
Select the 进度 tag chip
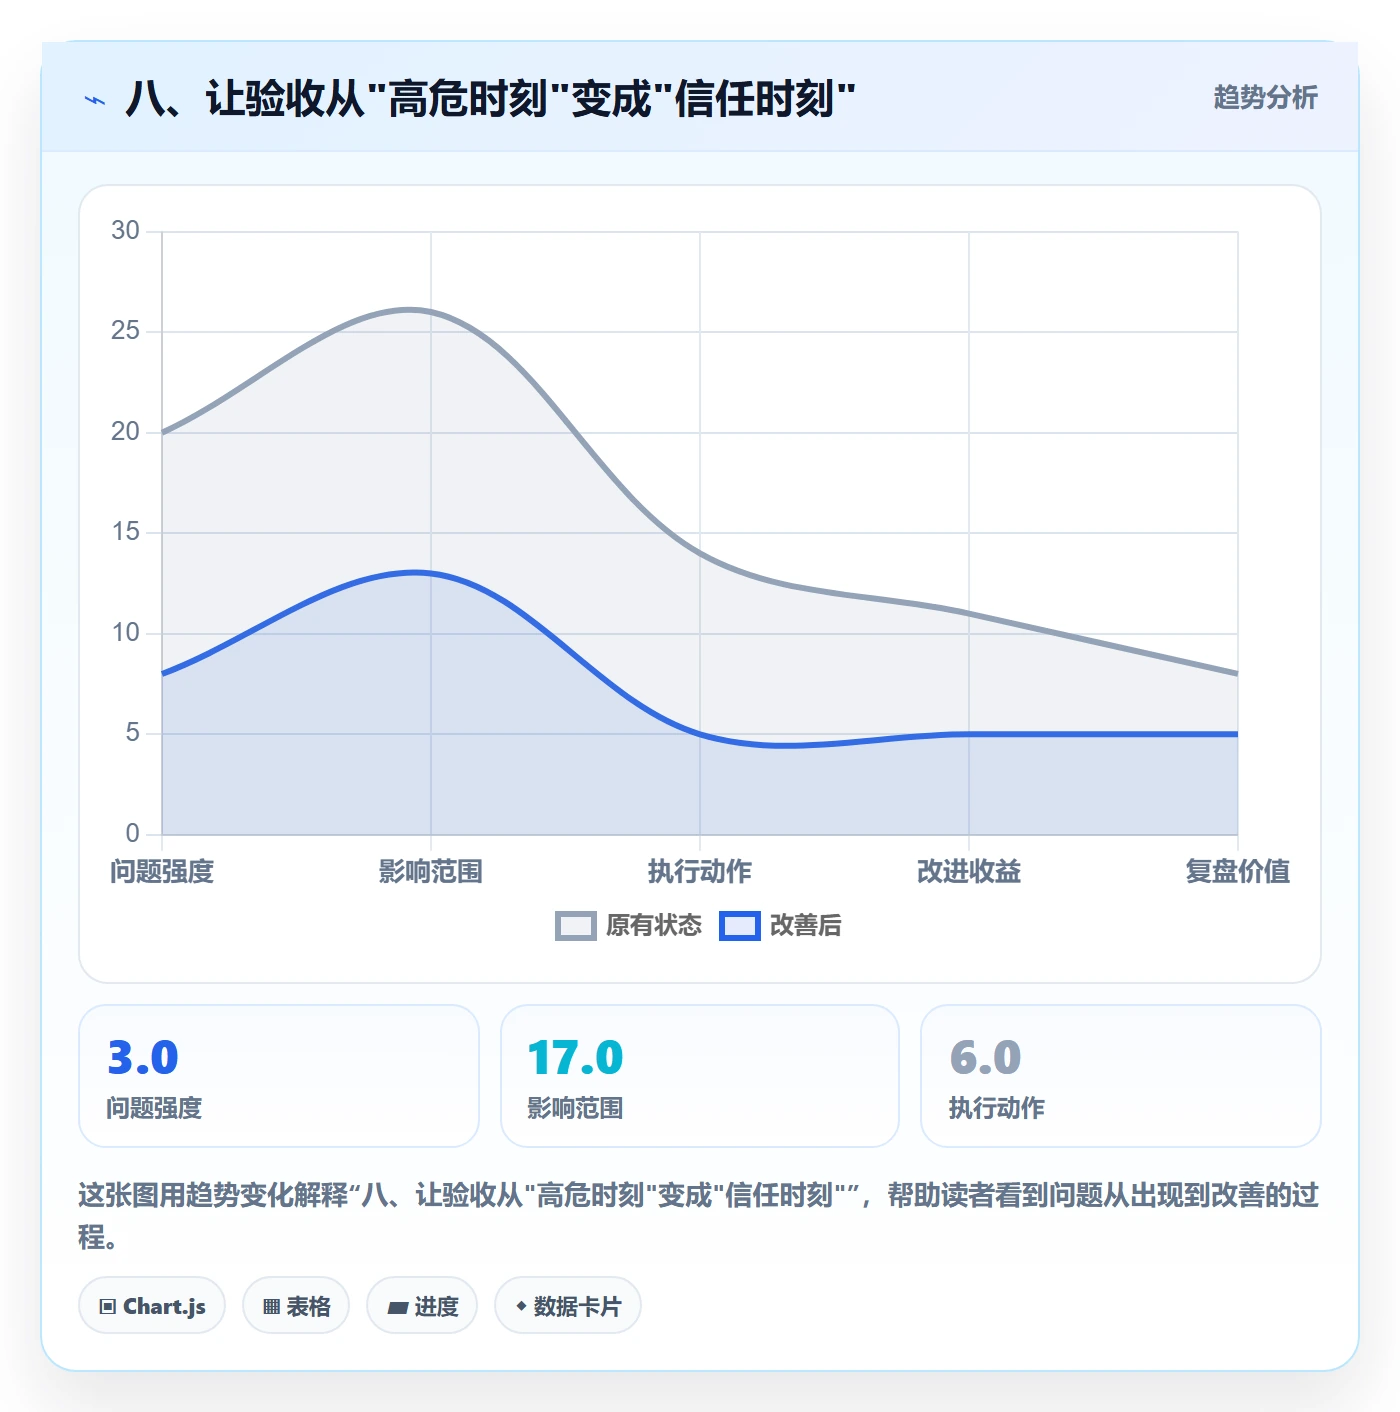(422, 1306)
